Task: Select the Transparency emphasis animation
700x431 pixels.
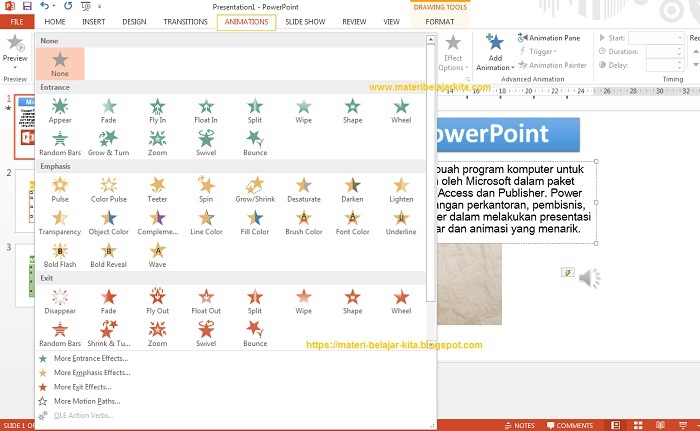Action: (60, 223)
